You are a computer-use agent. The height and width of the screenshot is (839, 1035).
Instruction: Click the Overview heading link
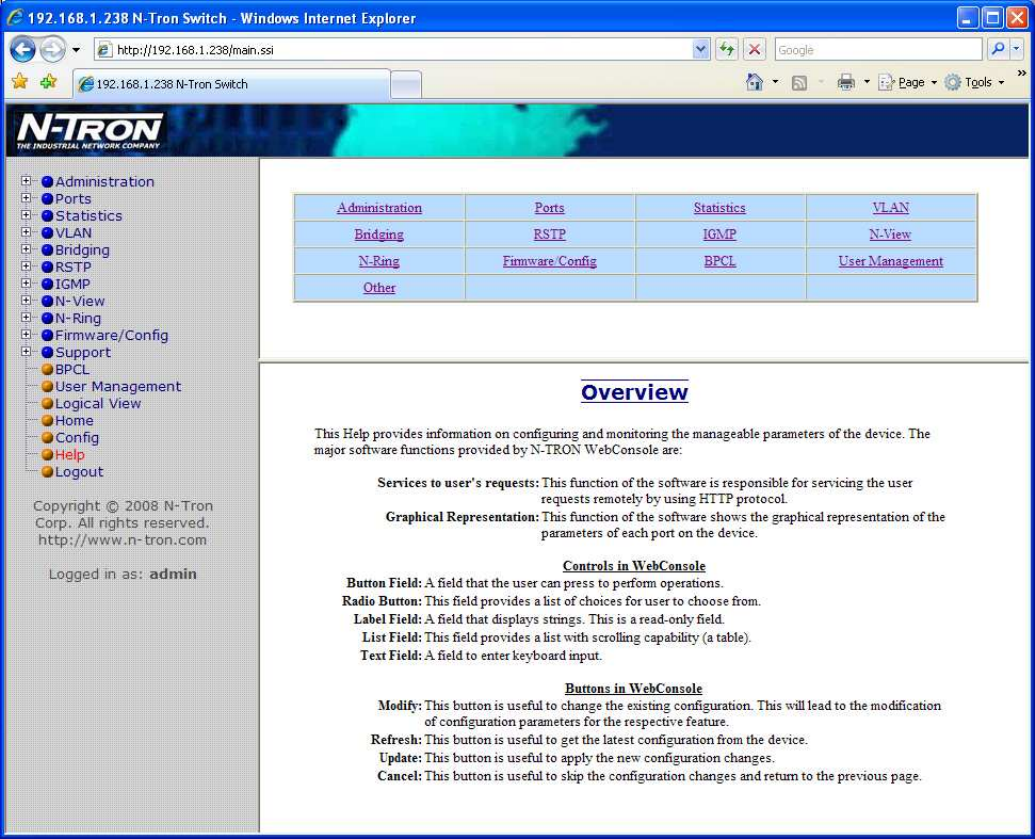coord(634,392)
